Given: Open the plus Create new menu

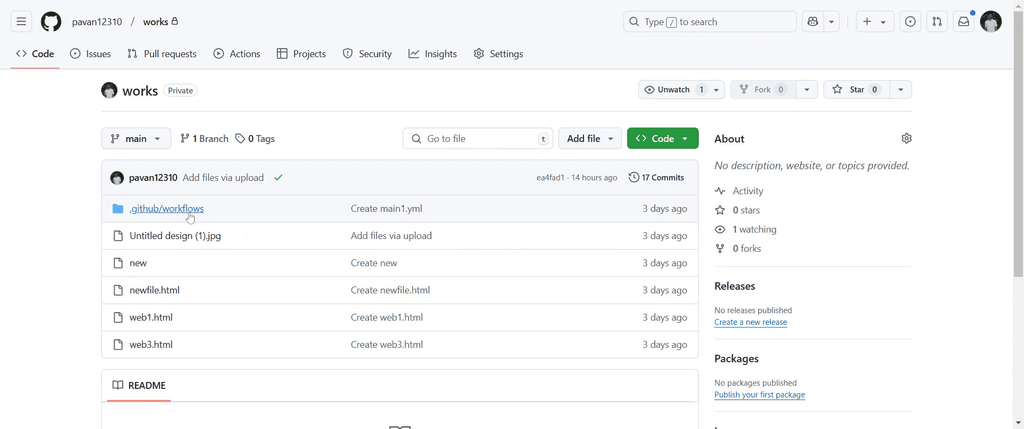Looking at the screenshot, I should (x=874, y=22).
